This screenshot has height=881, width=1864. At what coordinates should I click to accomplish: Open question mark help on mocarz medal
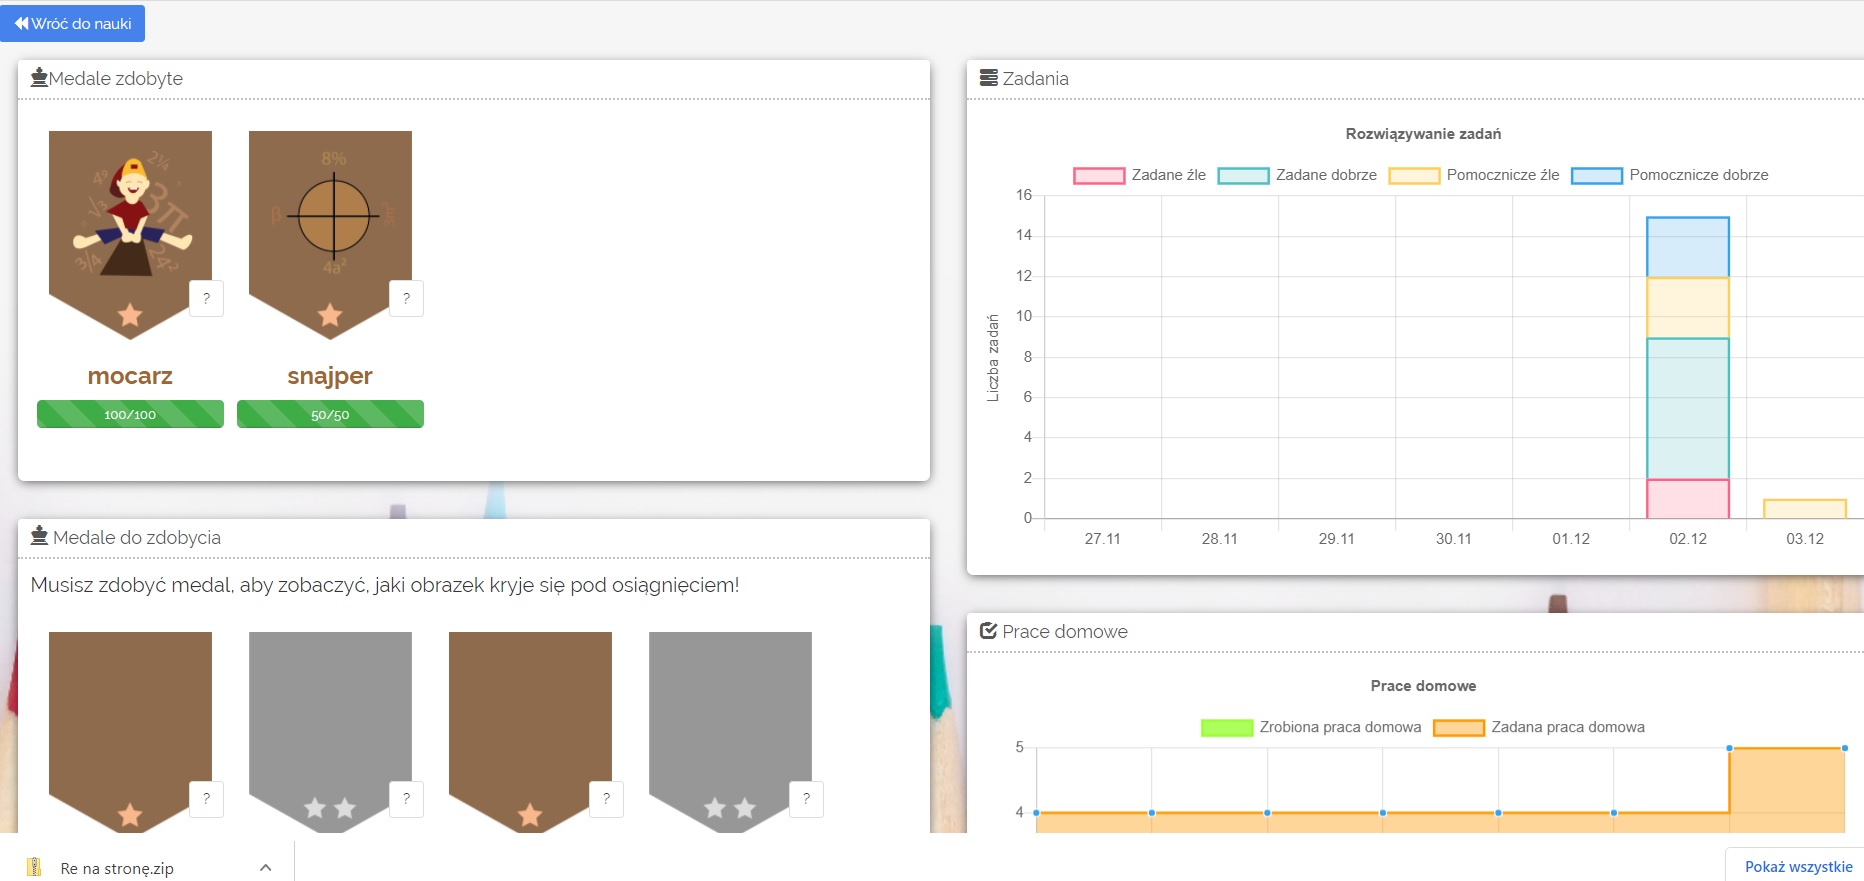coord(206,298)
